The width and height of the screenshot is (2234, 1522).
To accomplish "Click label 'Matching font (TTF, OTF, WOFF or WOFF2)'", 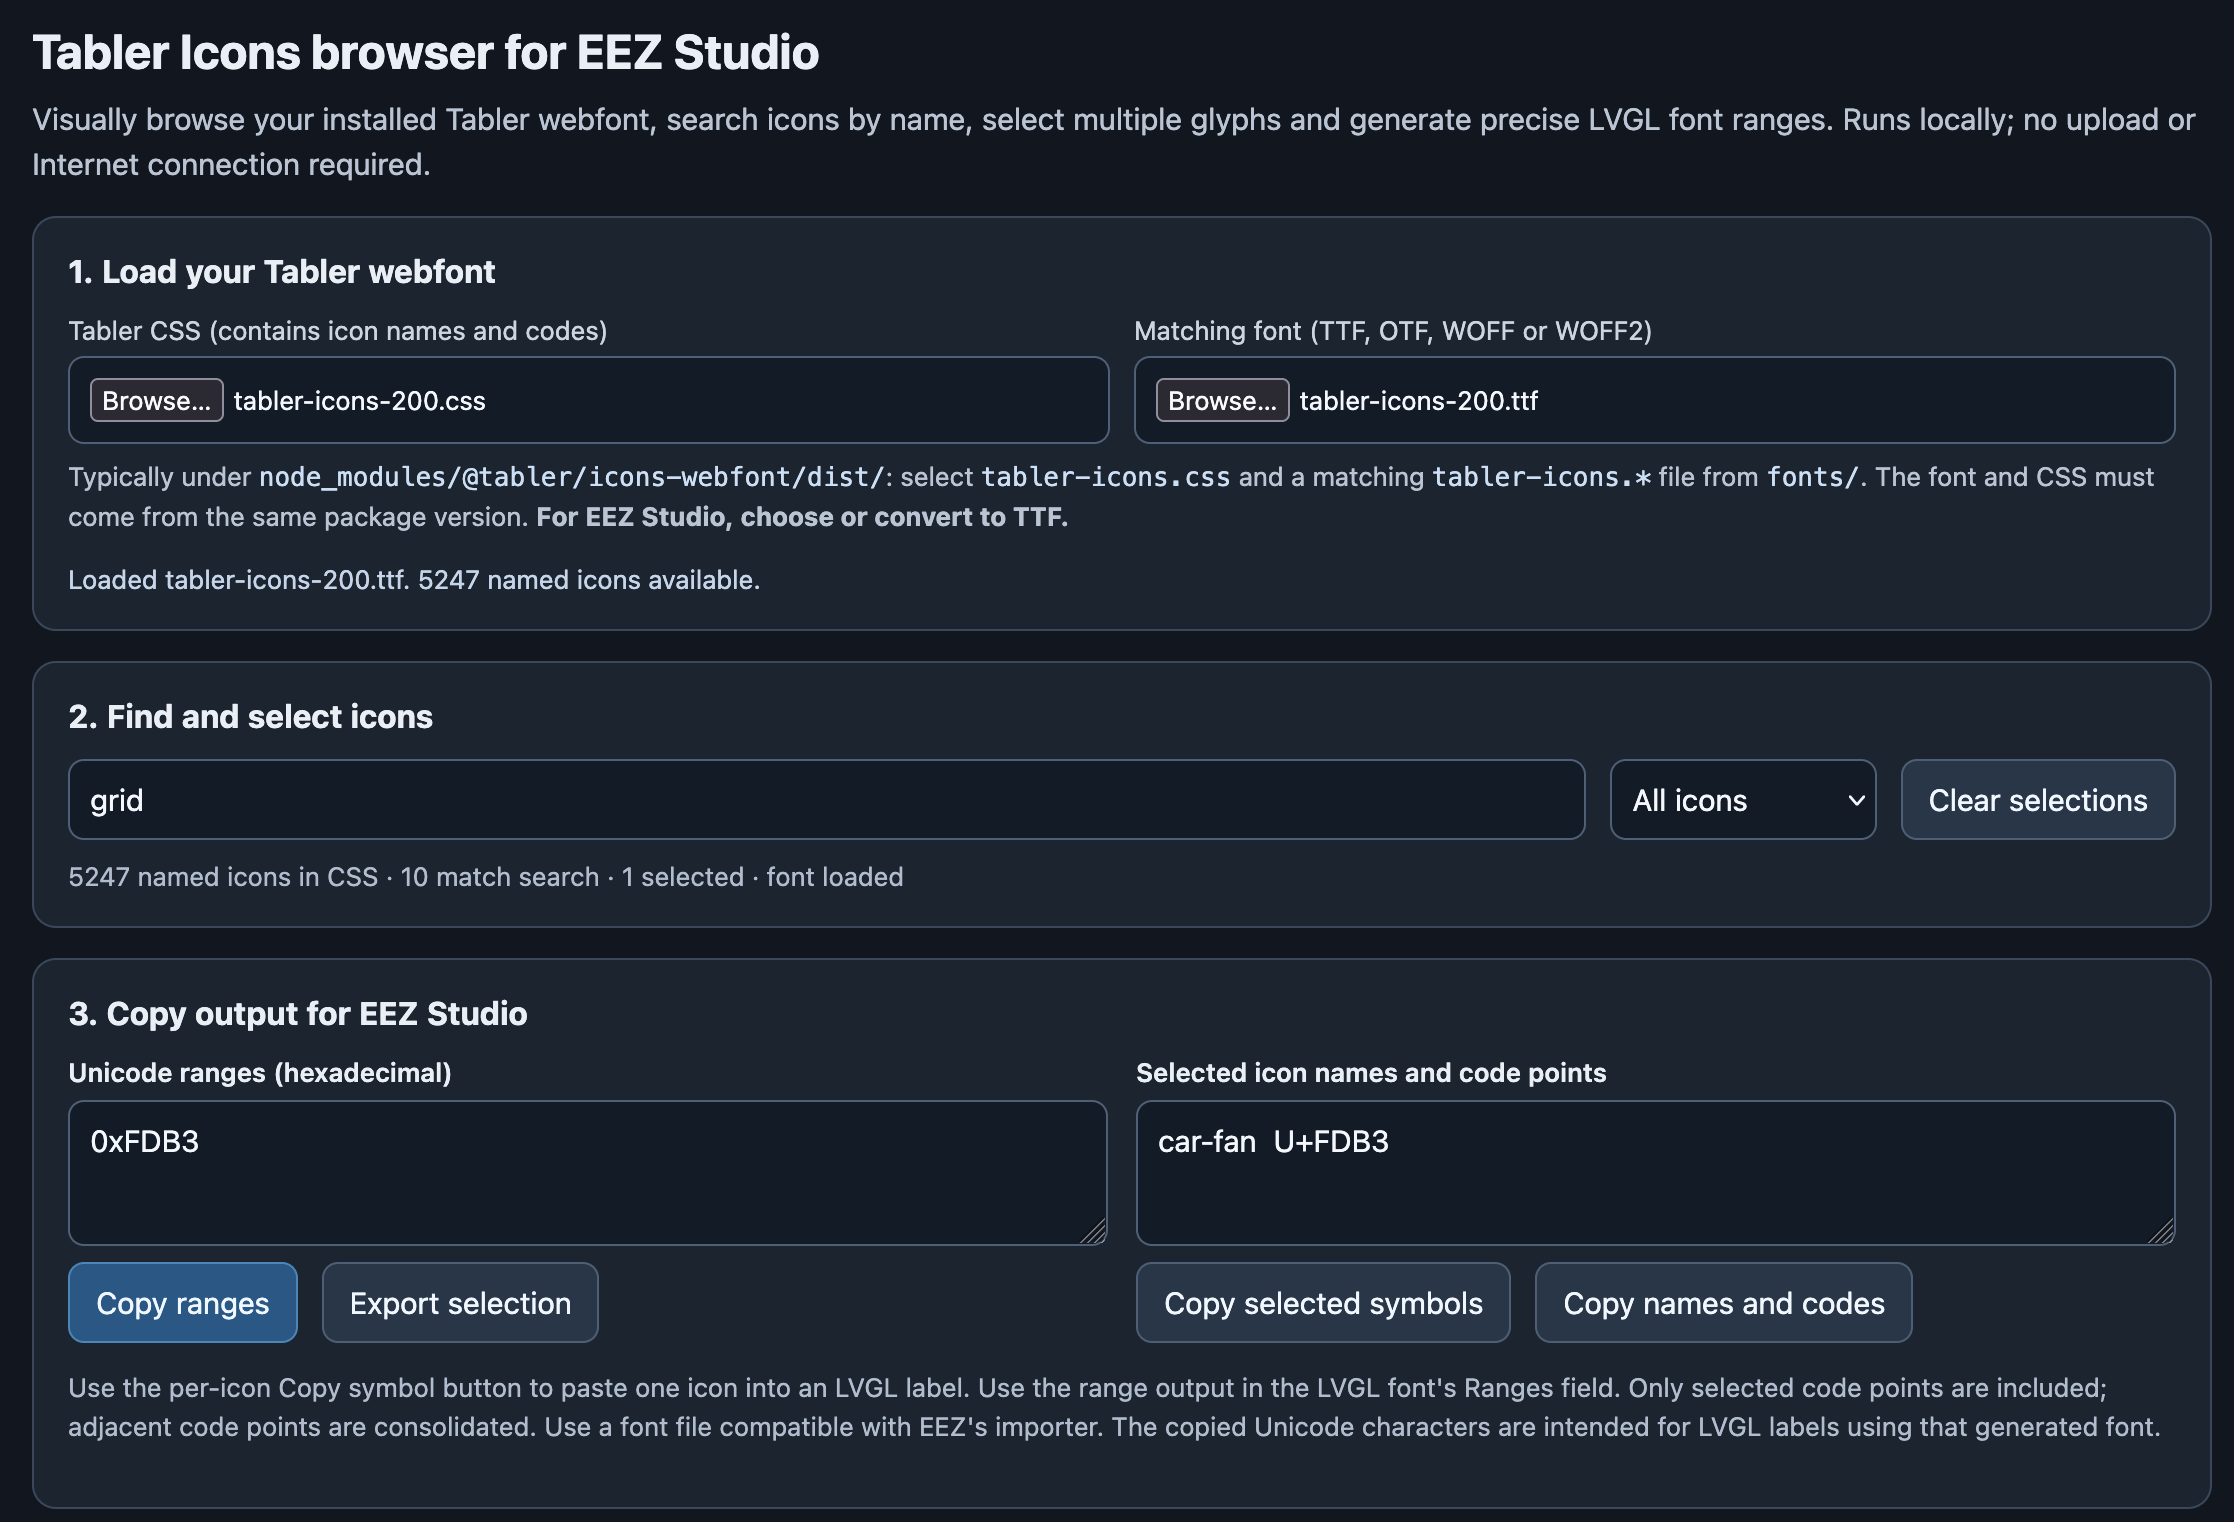I will pyautogui.click(x=1393, y=331).
